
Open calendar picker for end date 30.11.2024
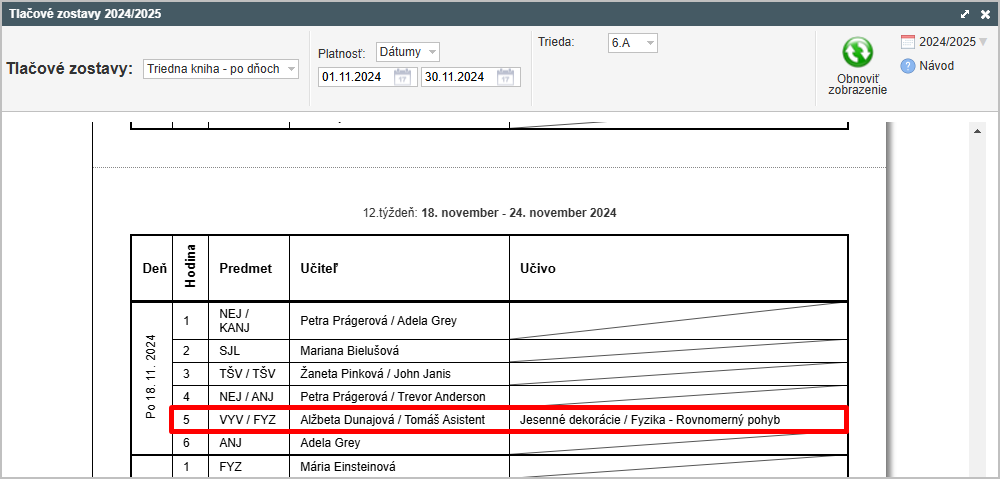[x=507, y=77]
